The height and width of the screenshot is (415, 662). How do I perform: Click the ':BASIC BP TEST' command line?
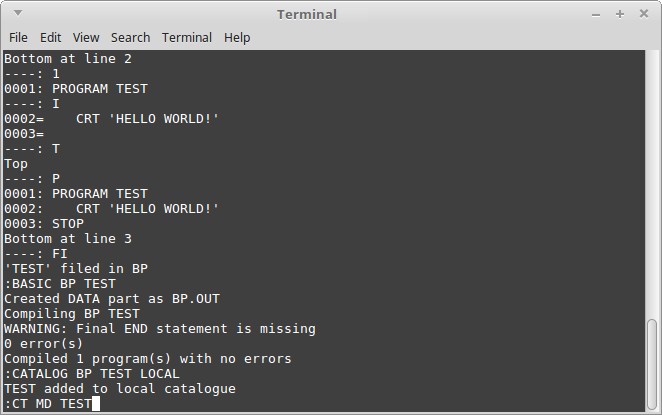pos(60,284)
